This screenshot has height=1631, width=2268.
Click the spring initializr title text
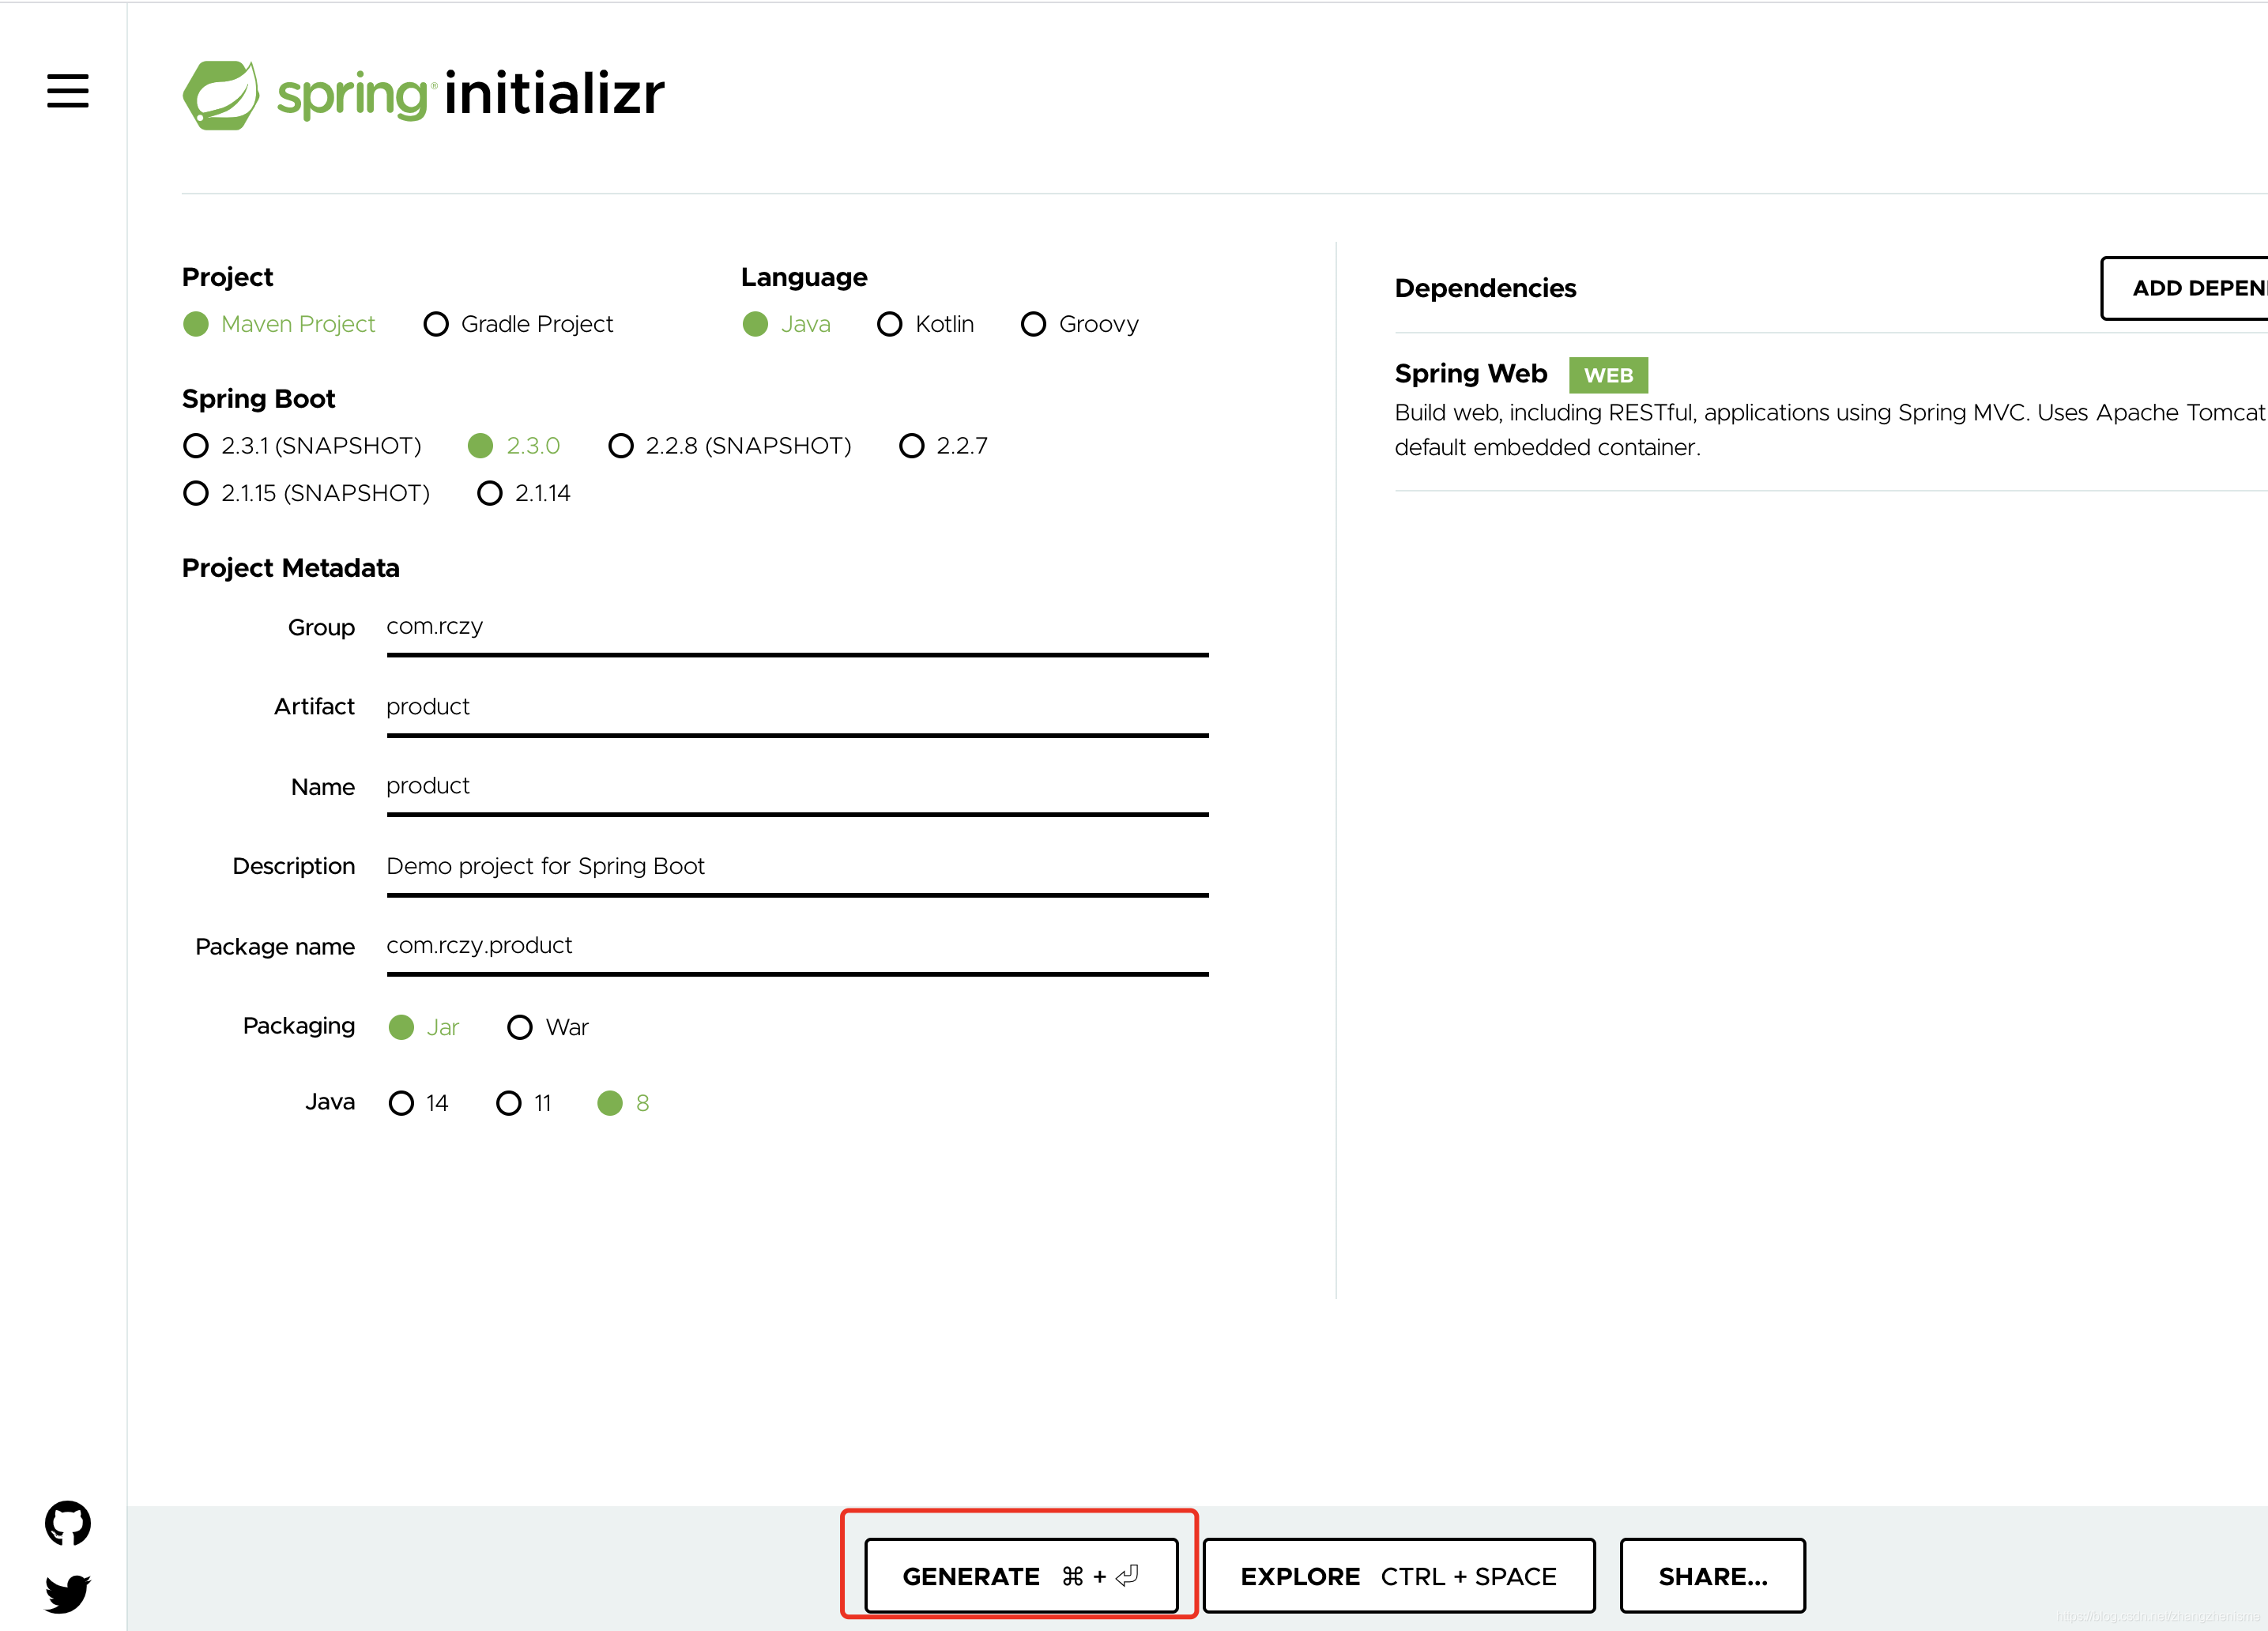pos(471,95)
